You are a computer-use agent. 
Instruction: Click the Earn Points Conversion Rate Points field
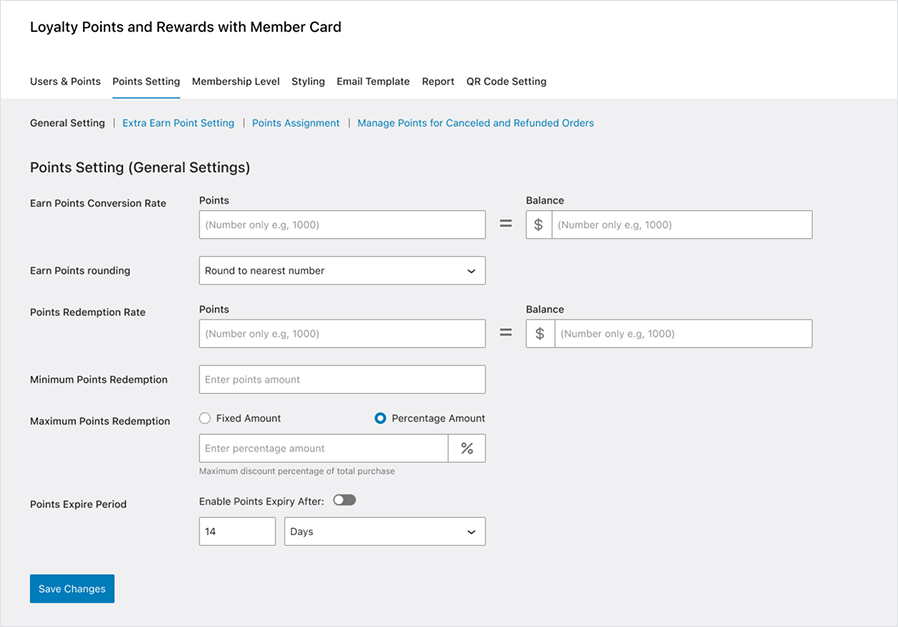pyautogui.click(x=342, y=225)
